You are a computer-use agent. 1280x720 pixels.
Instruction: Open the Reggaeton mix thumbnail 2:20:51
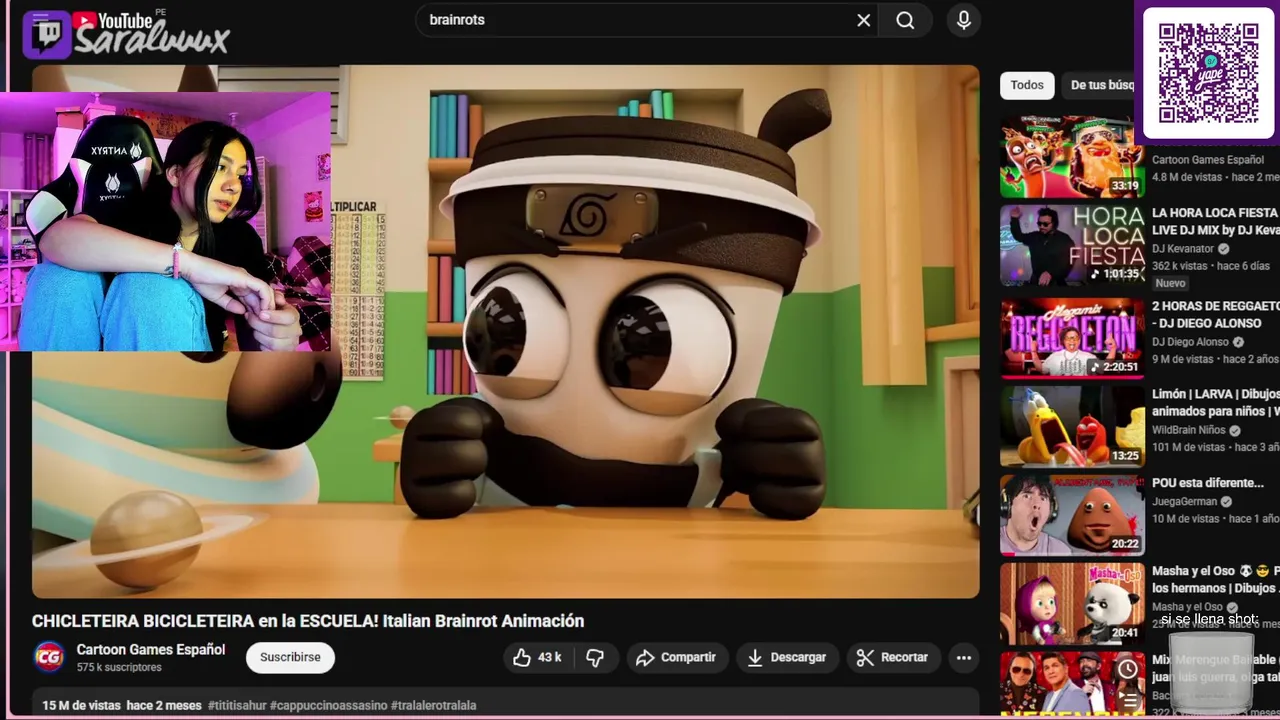[1072, 338]
